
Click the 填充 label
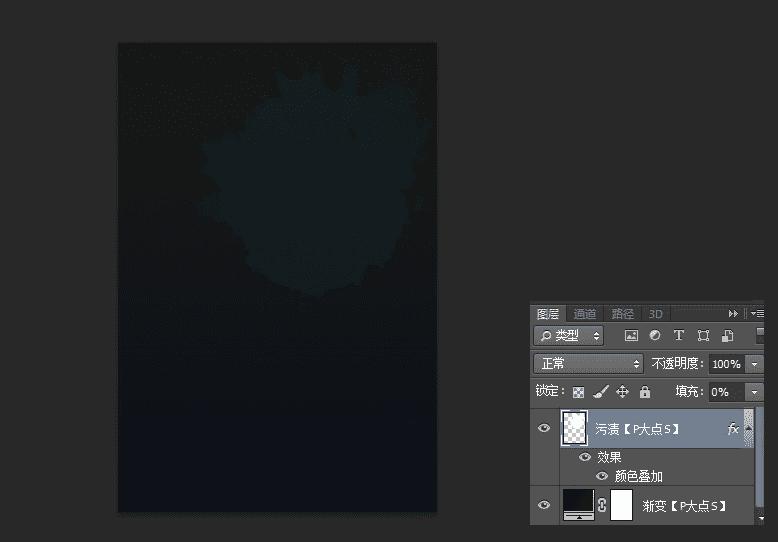[x=689, y=392]
